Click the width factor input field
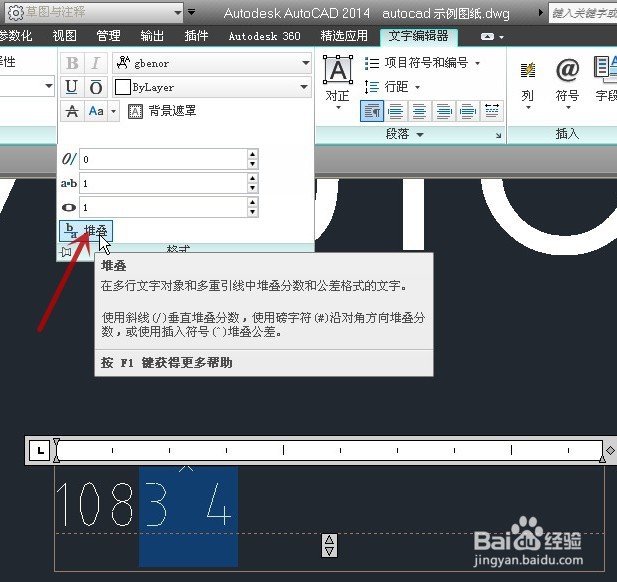Viewport: 617px width, 582px height. (163, 207)
